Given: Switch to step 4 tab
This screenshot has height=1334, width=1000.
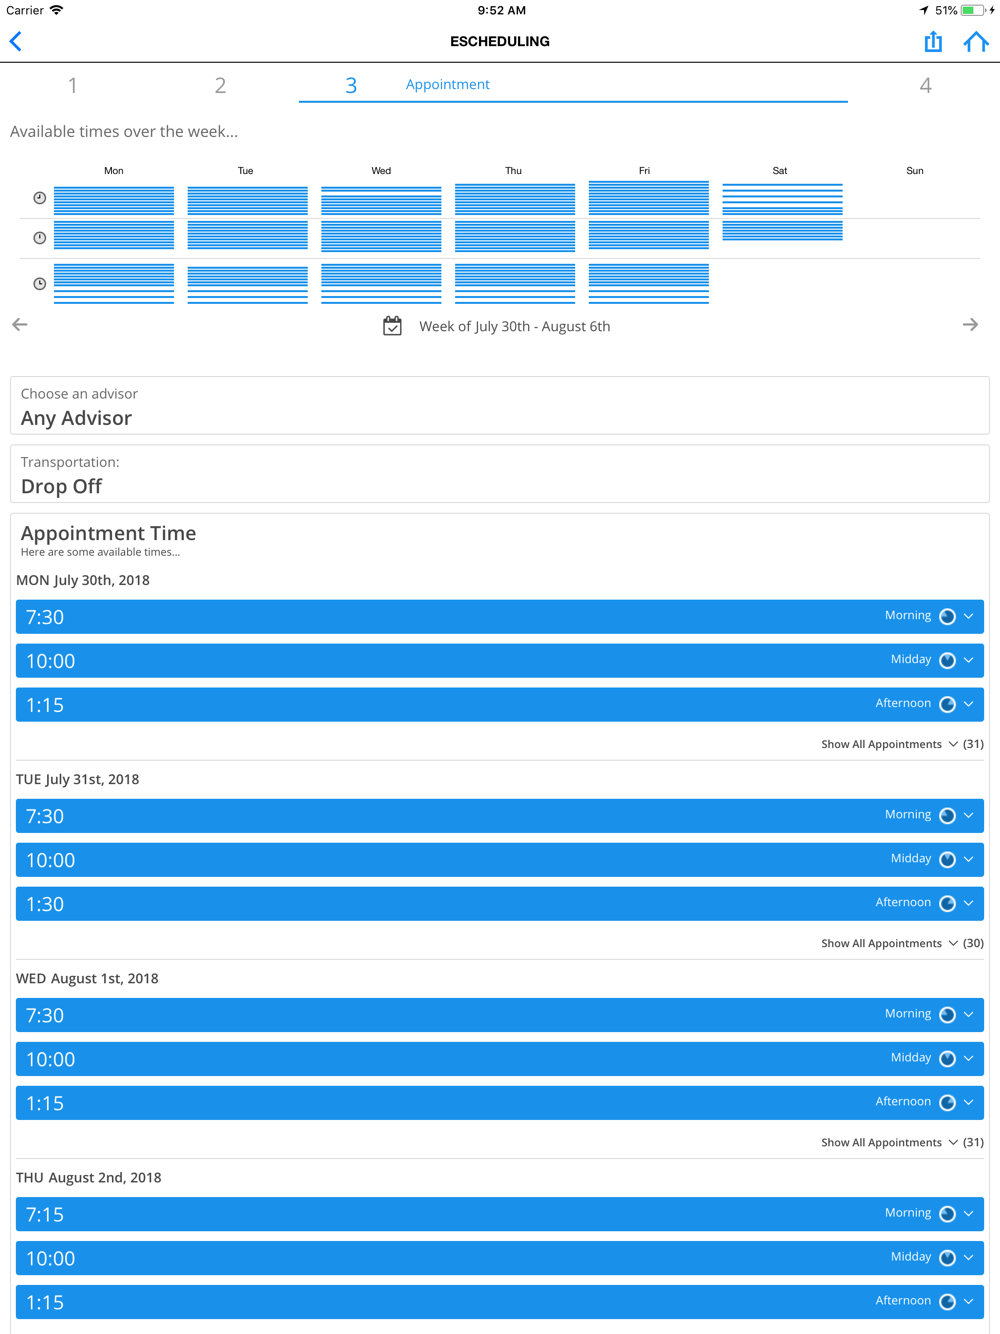Looking at the screenshot, I should (925, 86).
